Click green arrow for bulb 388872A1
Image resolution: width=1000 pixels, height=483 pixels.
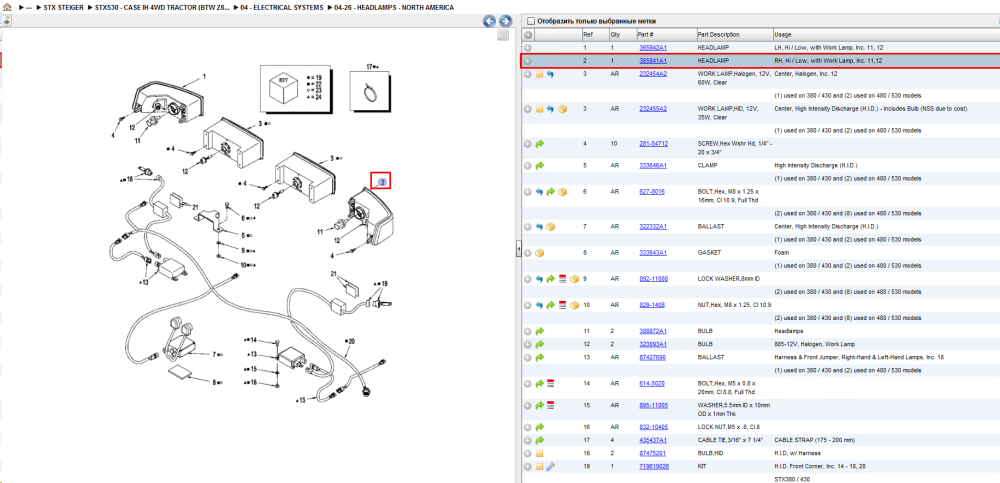[x=540, y=331]
